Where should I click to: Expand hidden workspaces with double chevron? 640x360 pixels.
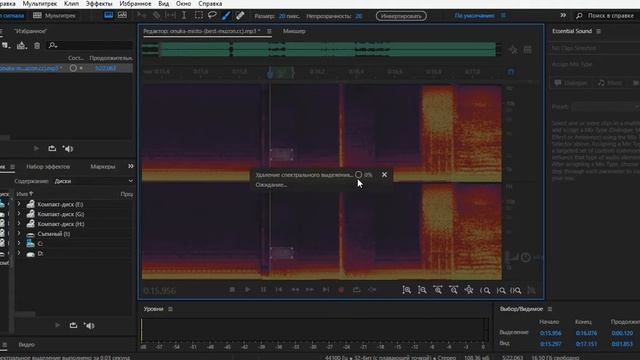[x=563, y=15]
